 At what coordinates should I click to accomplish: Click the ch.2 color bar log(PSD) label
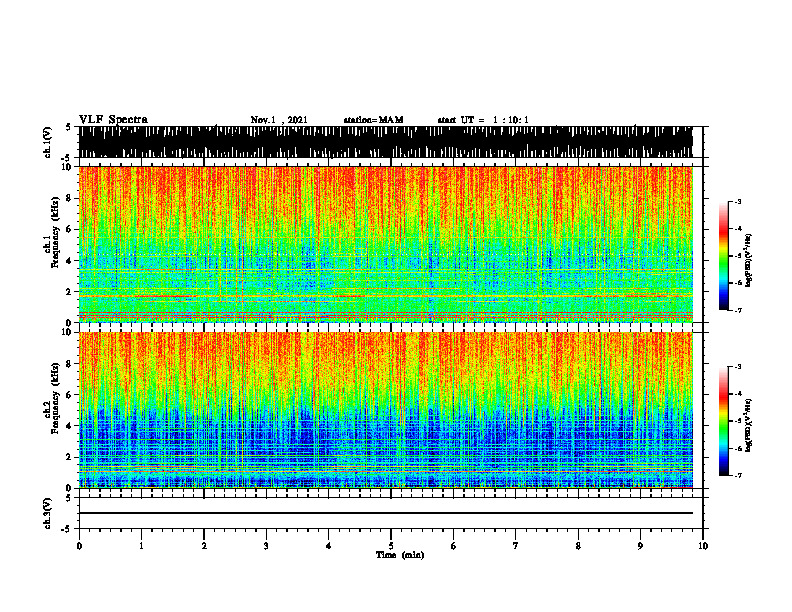click(748, 425)
